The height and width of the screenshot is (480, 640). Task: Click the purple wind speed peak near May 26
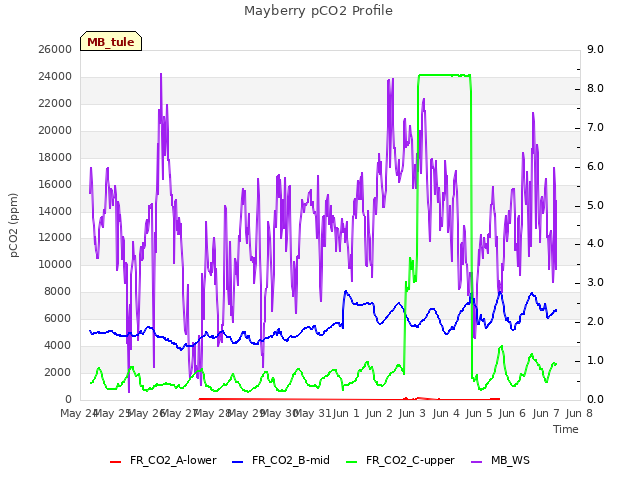(x=161, y=75)
